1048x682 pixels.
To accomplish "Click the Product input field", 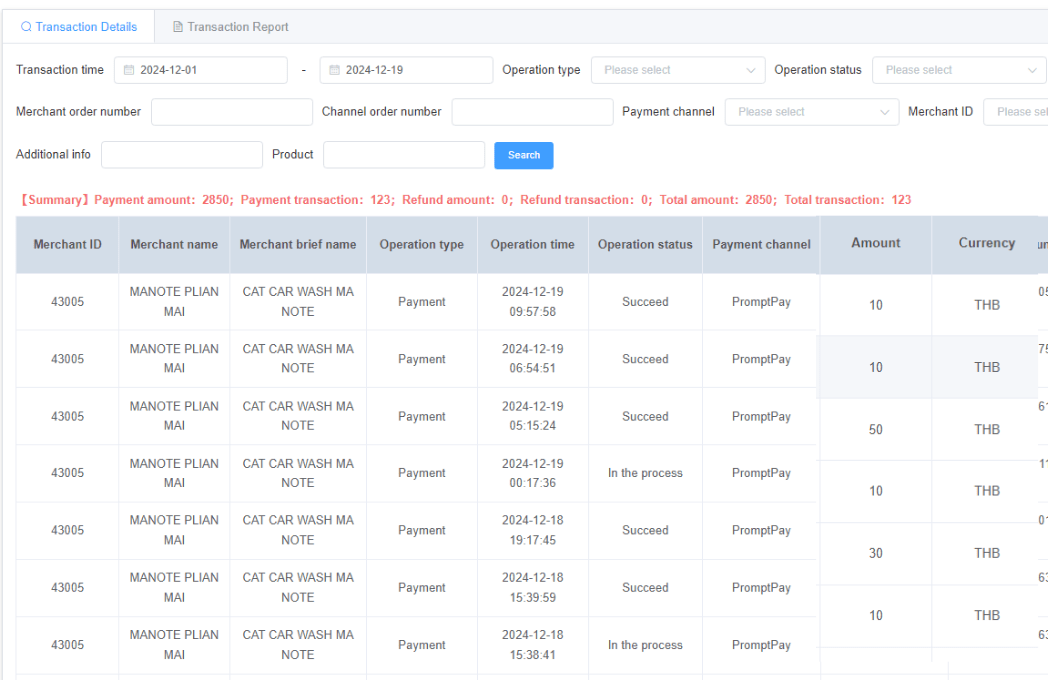I will [x=404, y=154].
